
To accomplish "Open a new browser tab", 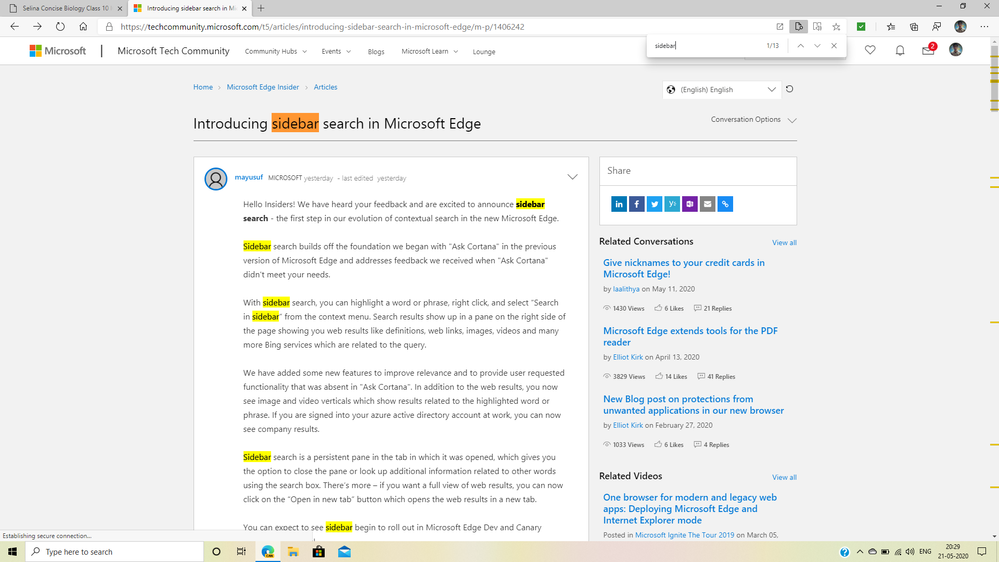I will coord(261,8).
